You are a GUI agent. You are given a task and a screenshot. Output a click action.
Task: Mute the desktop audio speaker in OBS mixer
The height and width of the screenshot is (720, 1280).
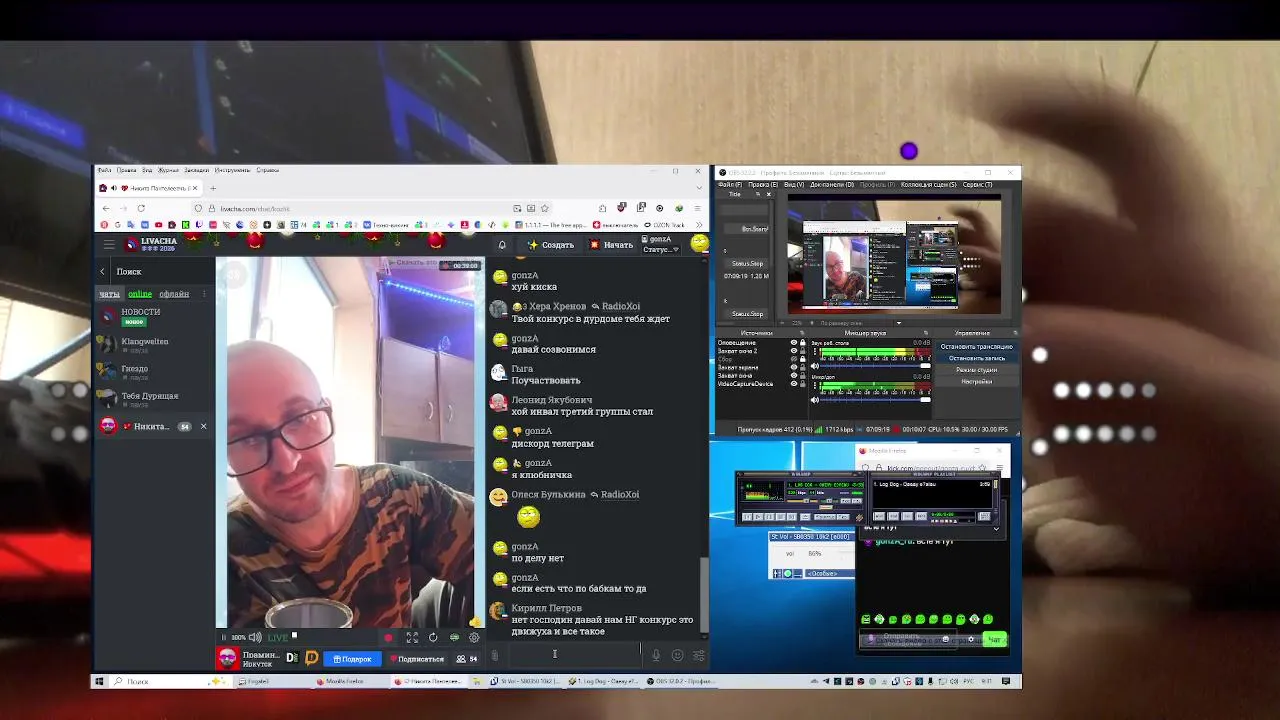pos(815,366)
